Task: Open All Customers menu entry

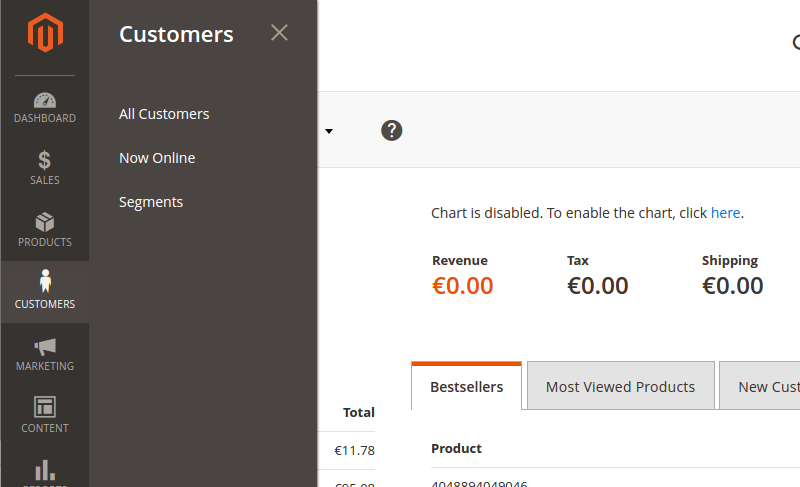Action: pyautogui.click(x=164, y=114)
